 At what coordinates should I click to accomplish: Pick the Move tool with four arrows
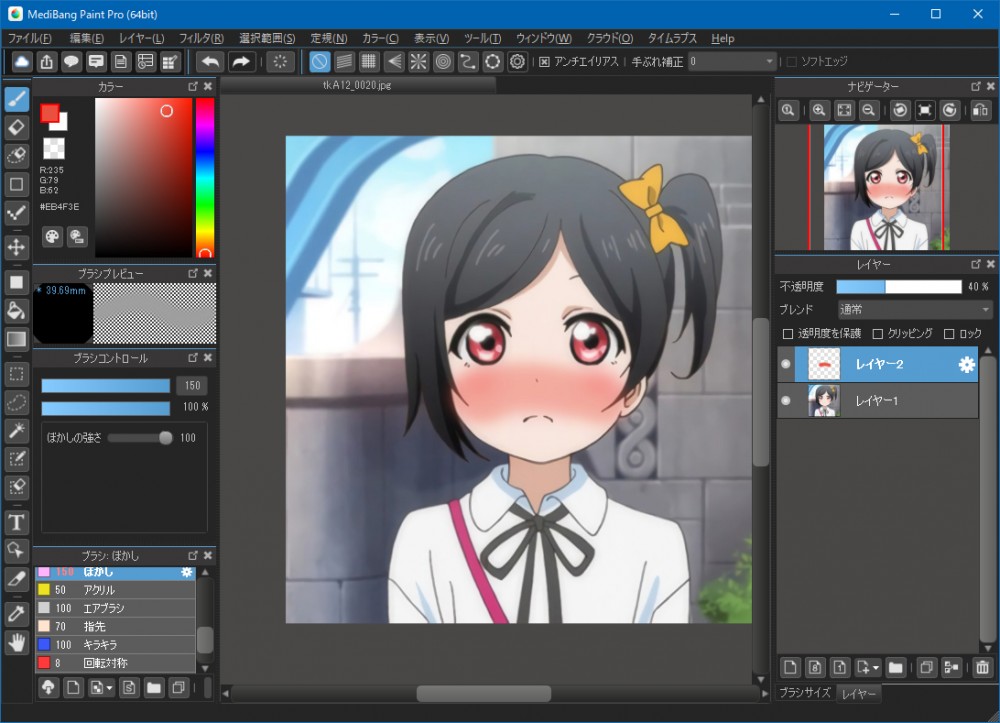pos(17,247)
